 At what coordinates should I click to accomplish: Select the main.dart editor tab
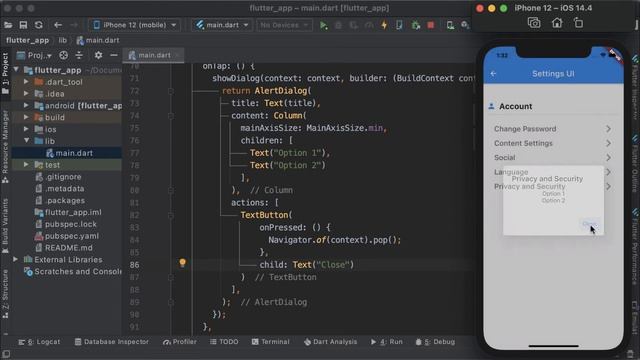[153, 55]
